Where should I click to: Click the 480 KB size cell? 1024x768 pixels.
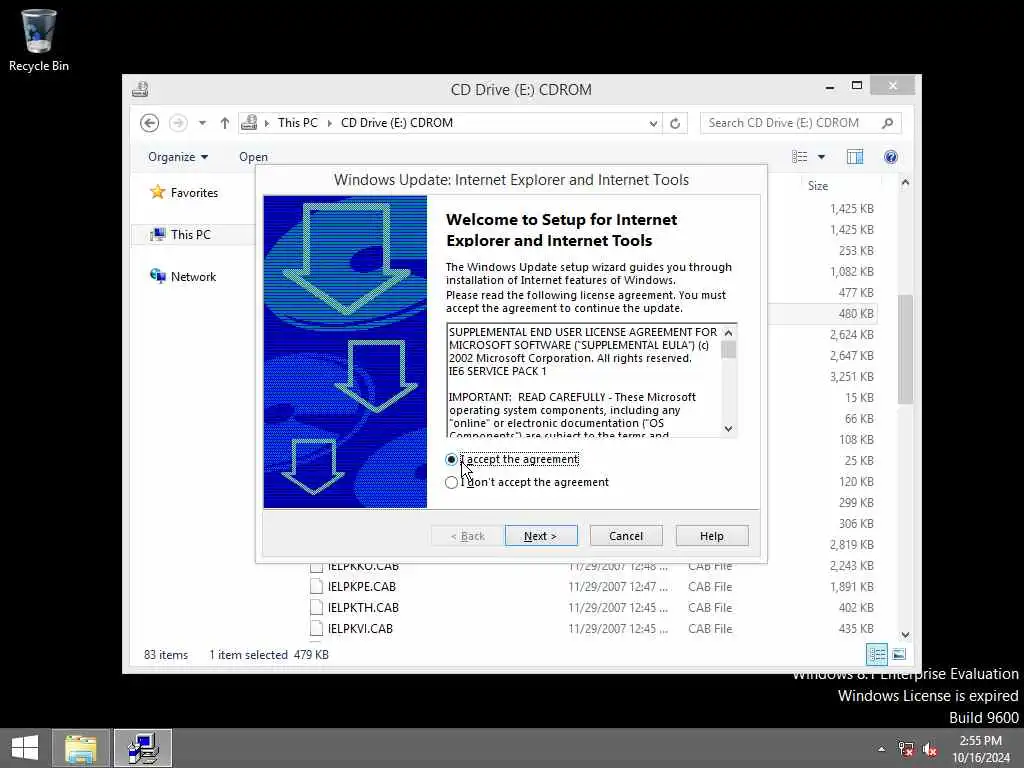[x=856, y=313]
